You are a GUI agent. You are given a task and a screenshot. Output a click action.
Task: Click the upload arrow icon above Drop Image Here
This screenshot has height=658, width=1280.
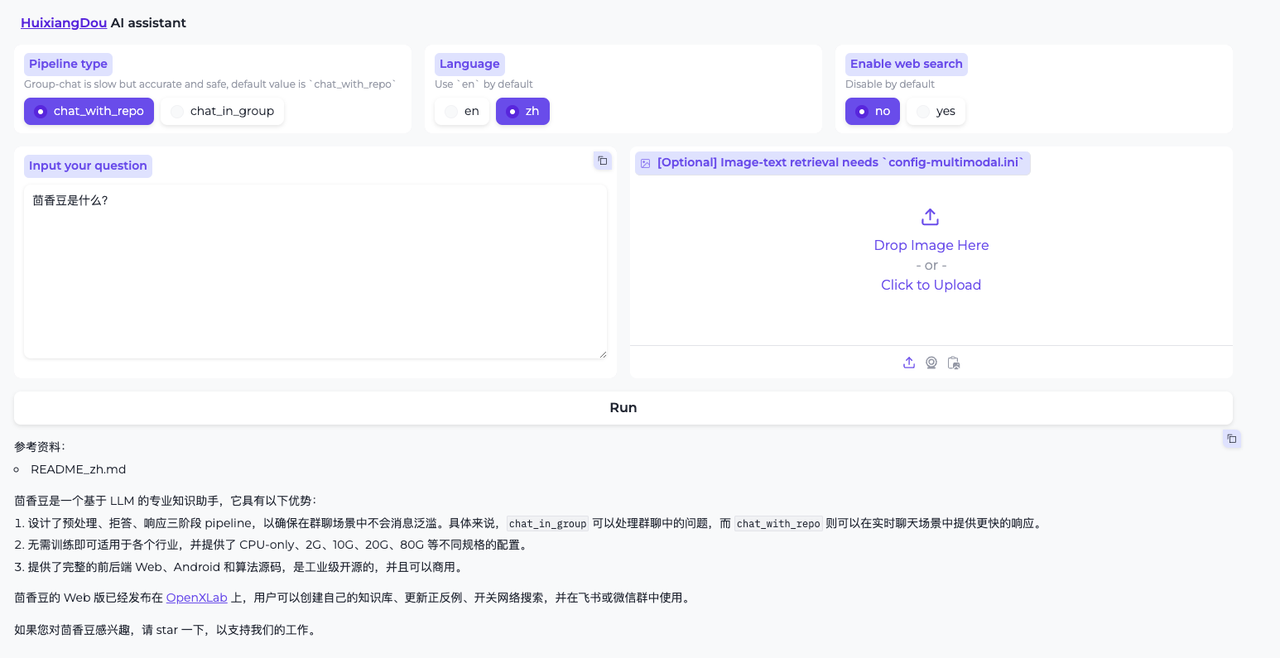(930, 217)
